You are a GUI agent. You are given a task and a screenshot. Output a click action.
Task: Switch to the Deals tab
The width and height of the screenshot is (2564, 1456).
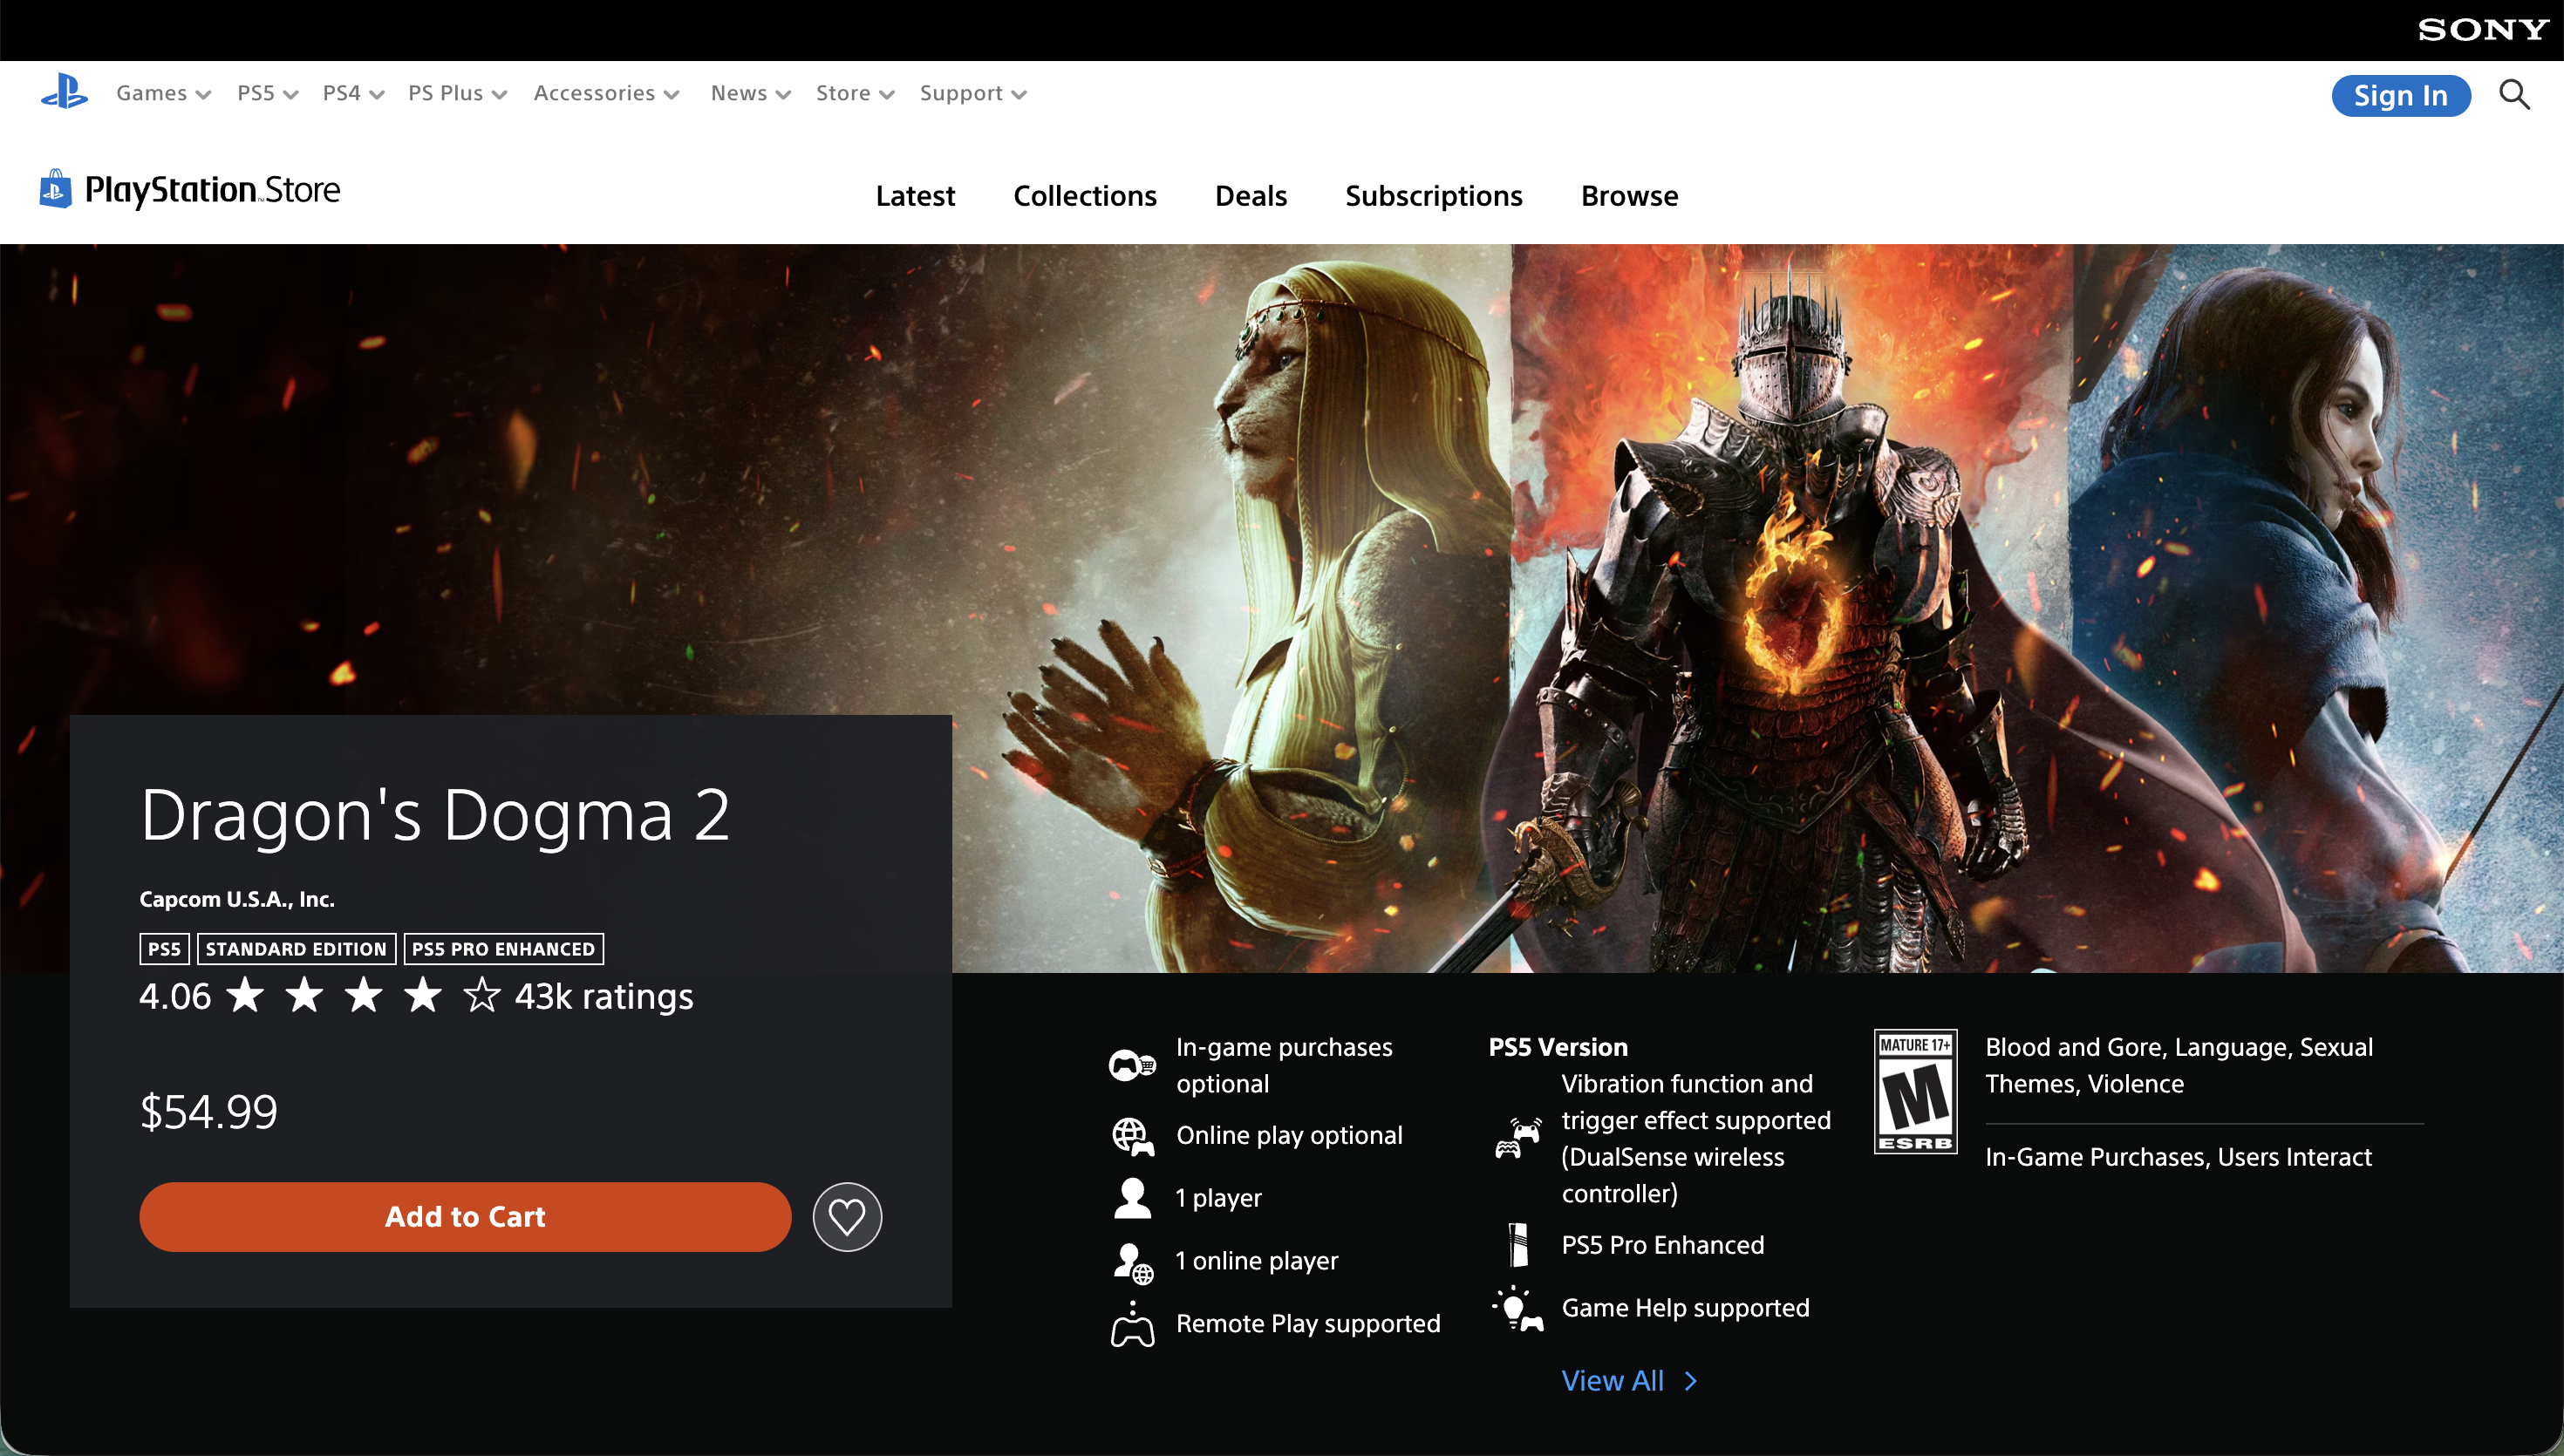click(x=1251, y=195)
